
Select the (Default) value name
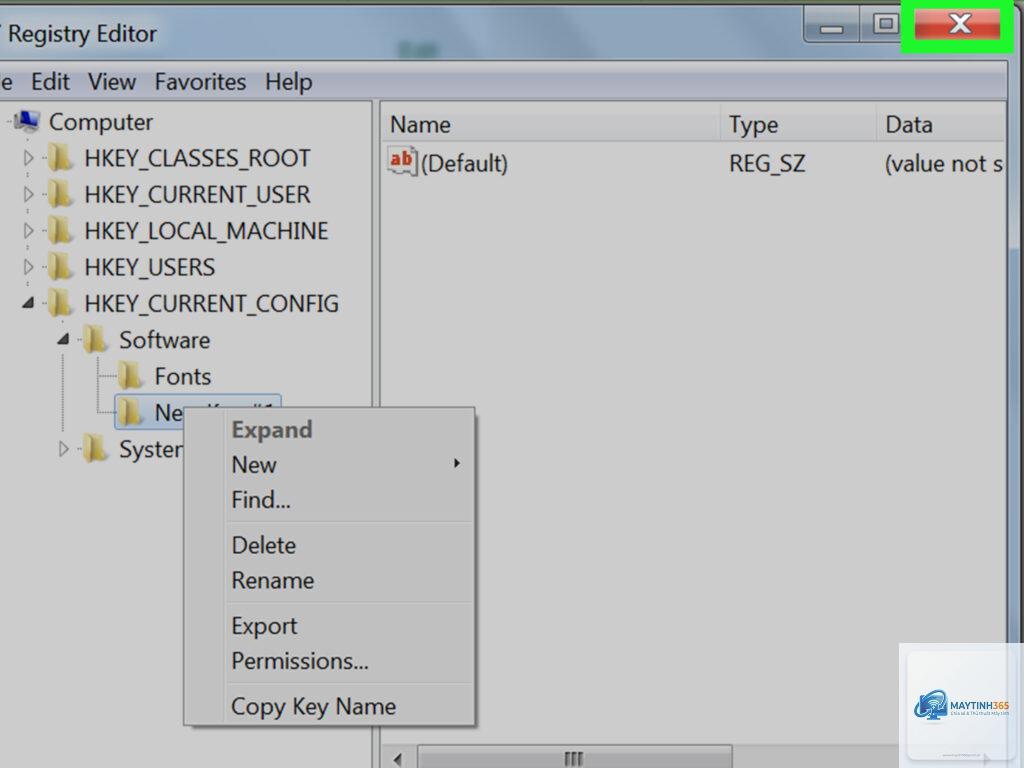pyautogui.click(x=464, y=163)
